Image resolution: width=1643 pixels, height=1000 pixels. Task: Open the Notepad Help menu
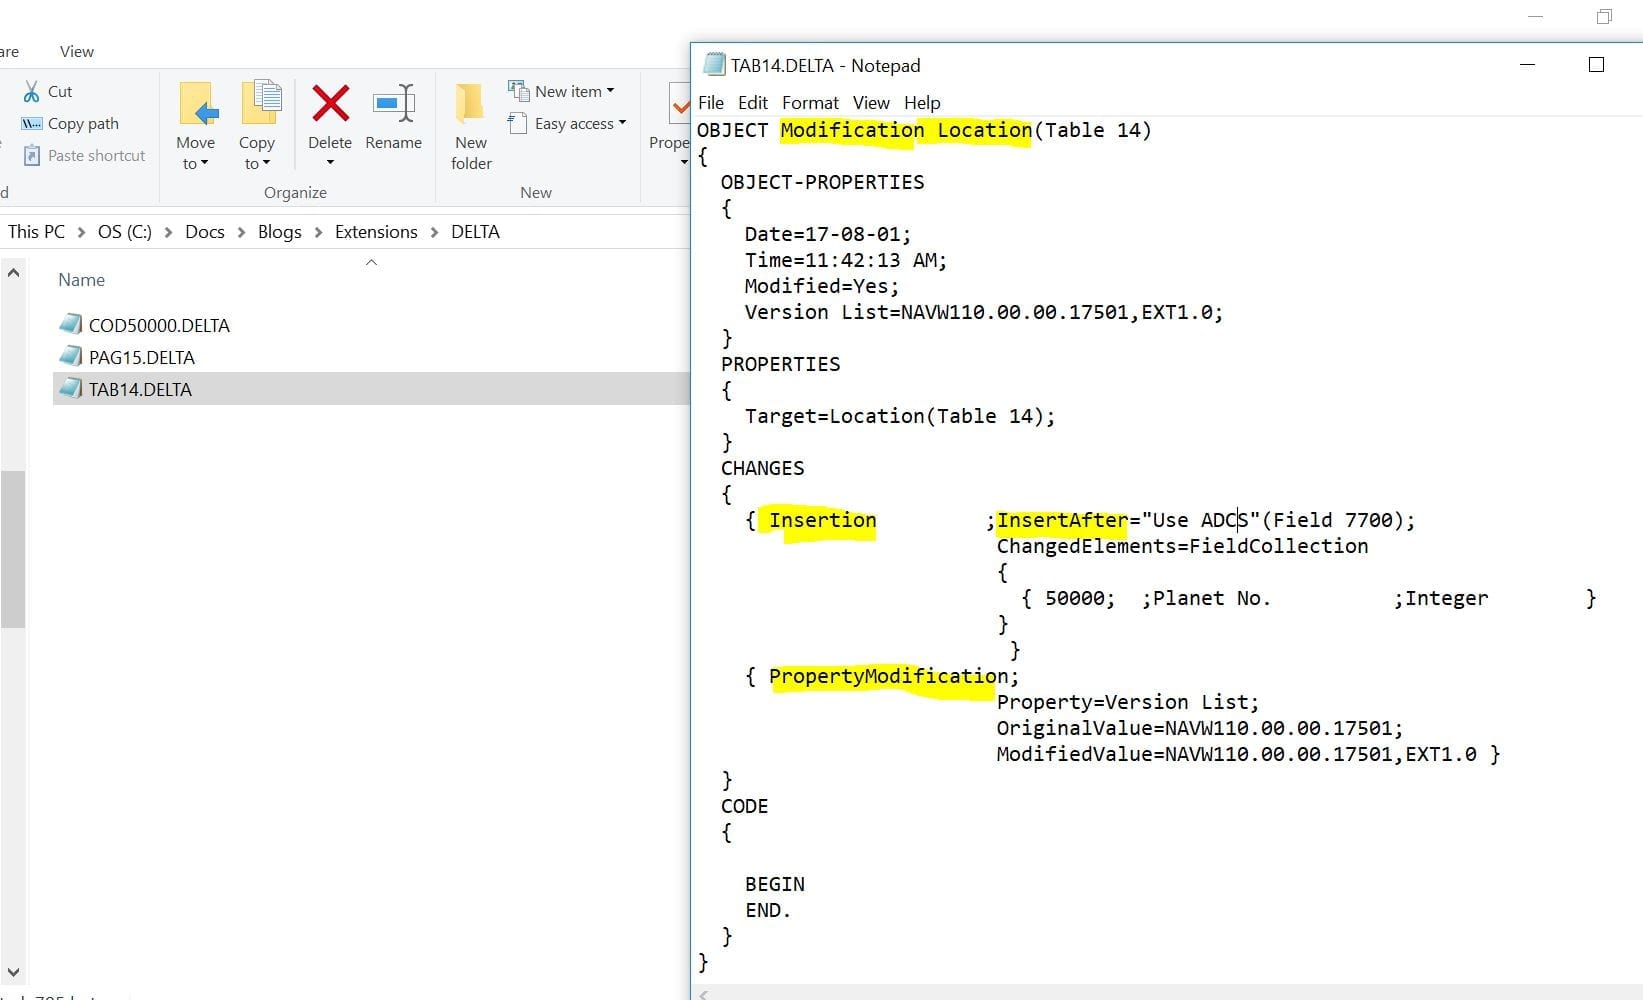(x=922, y=102)
